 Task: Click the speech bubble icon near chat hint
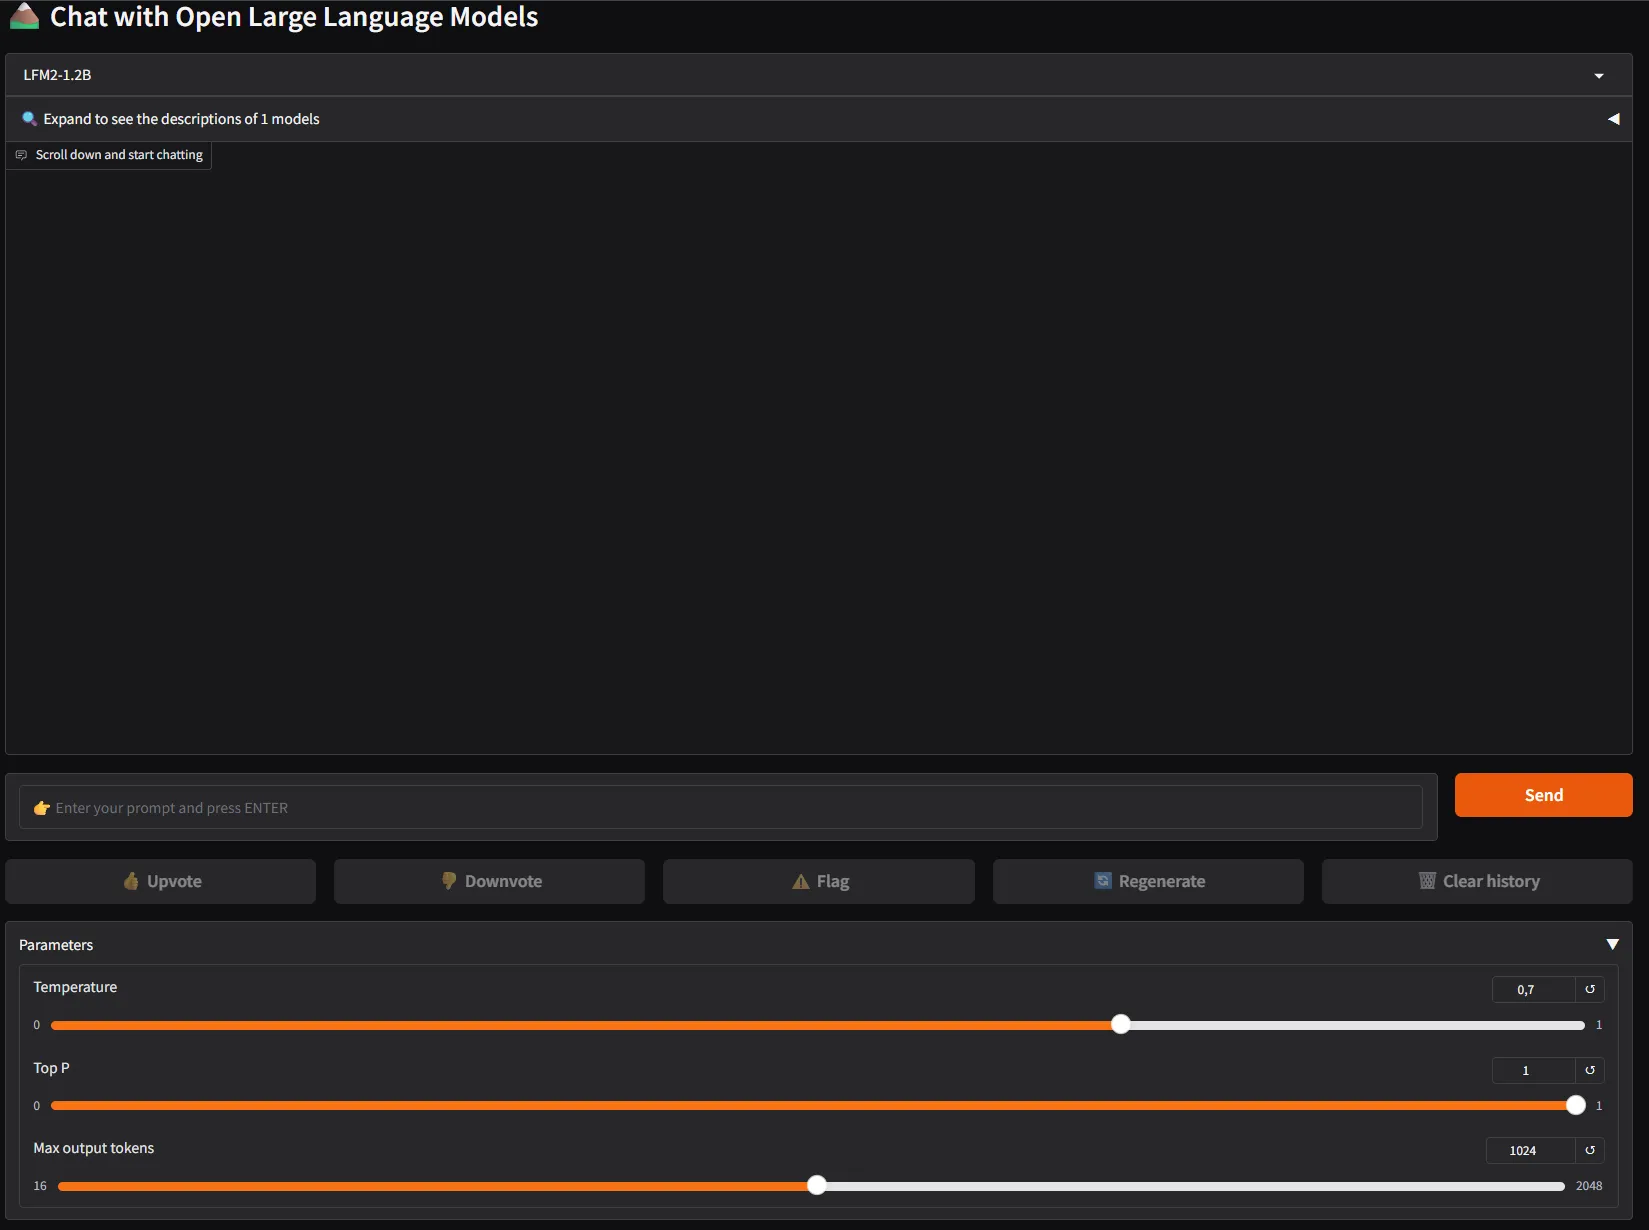click(21, 155)
